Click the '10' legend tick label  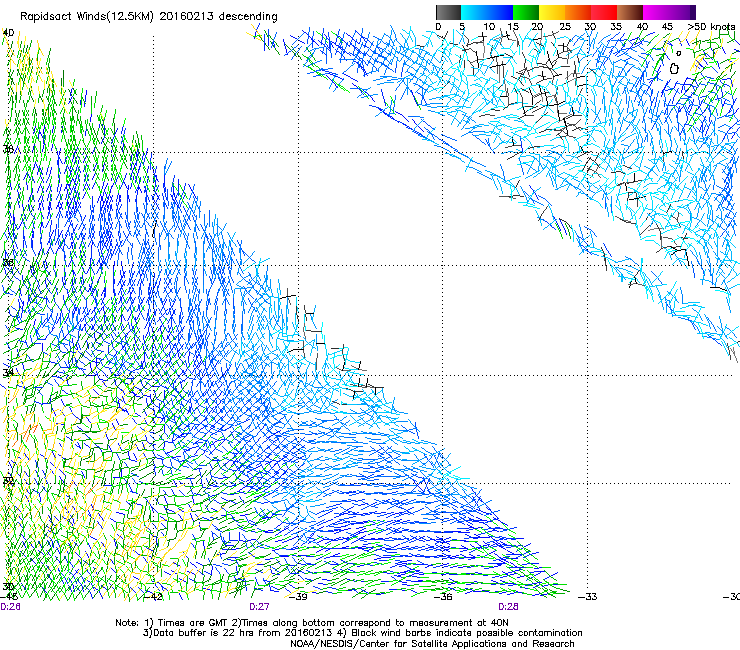tap(489, 27)
